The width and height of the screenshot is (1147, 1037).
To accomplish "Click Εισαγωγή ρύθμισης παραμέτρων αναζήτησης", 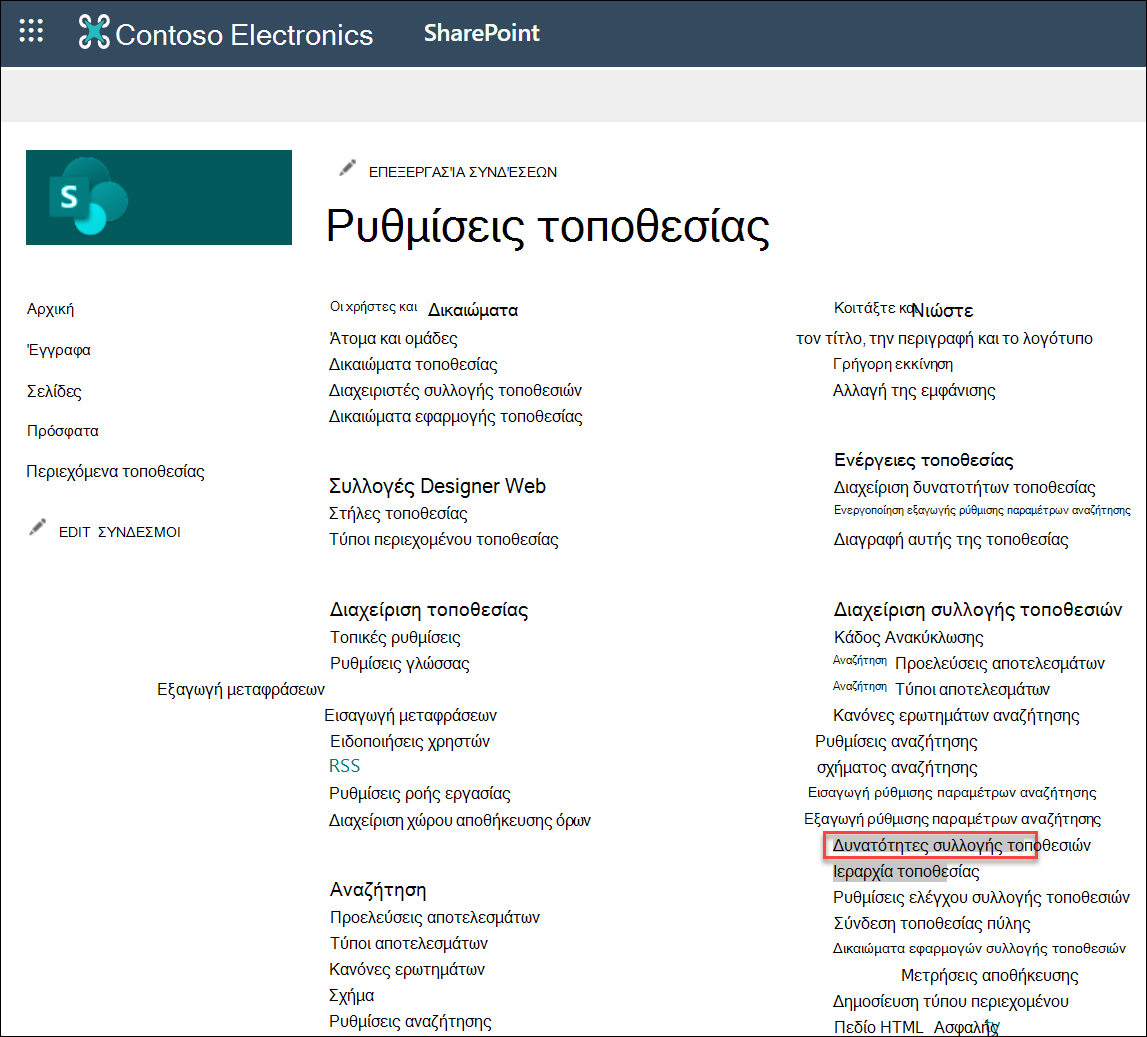I will 952,793.
